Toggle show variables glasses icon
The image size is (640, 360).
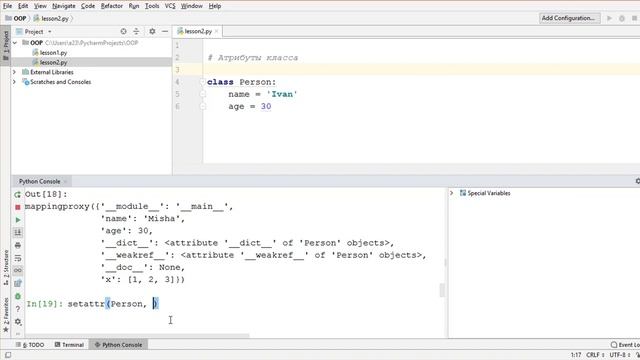tap(18, 270)
